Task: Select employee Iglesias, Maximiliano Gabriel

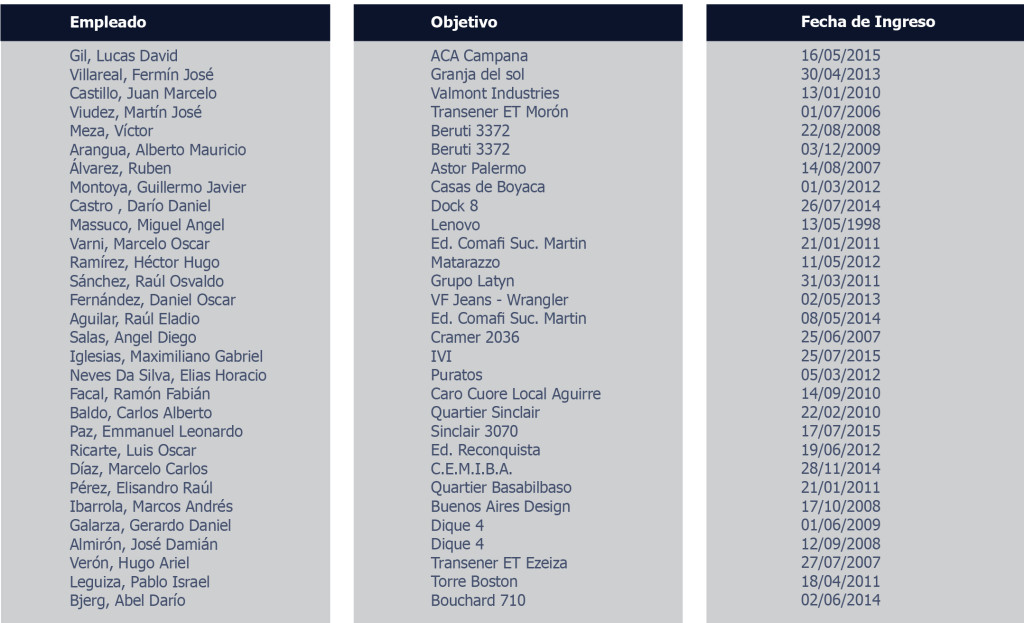Action: (166, 357)
